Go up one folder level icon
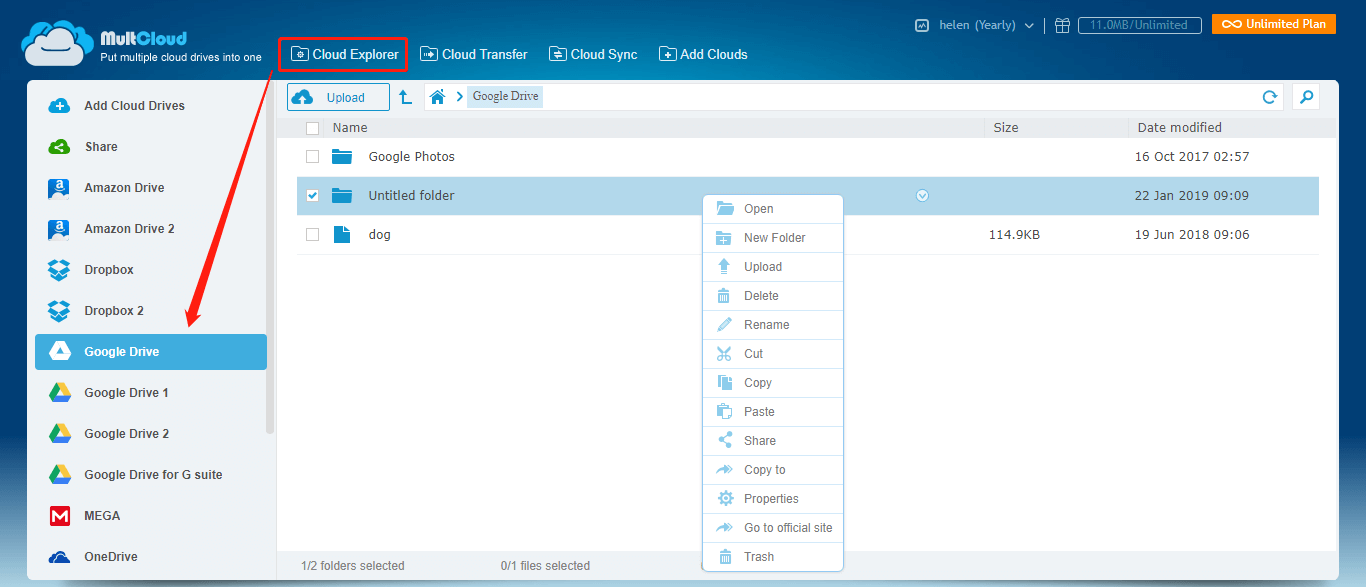1366x587 pixels. (405, 97)
